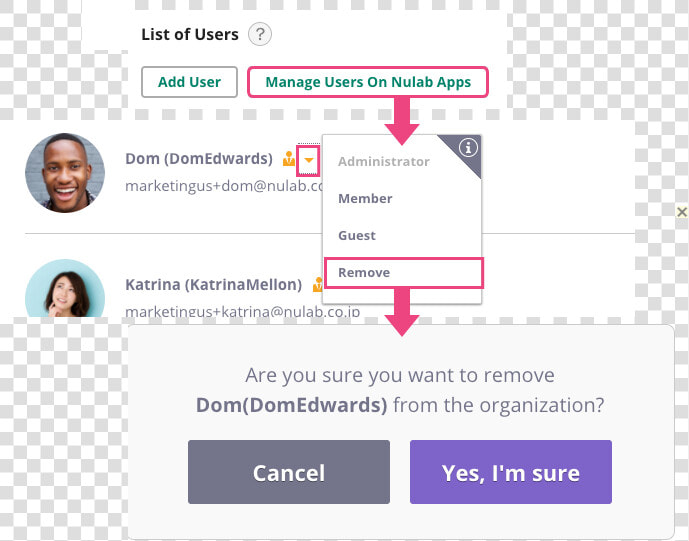Select Administrator in role menu

click(384, 161)
